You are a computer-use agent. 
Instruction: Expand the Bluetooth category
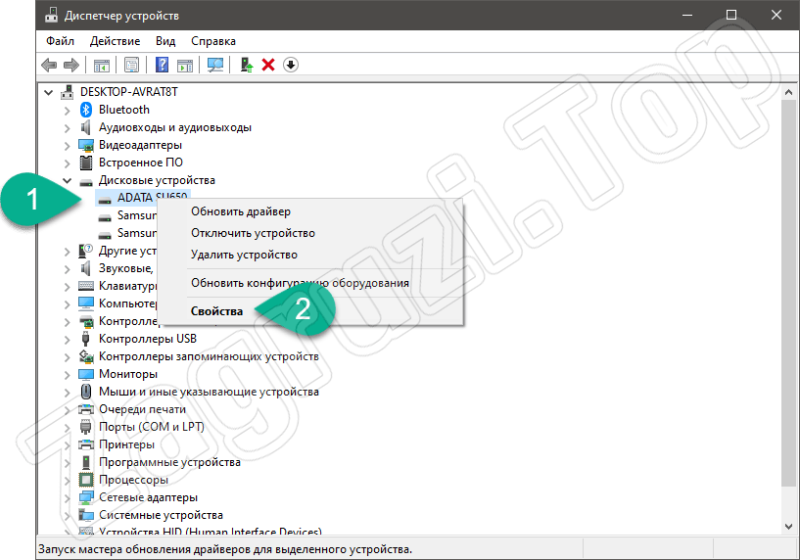click(67, 110)
